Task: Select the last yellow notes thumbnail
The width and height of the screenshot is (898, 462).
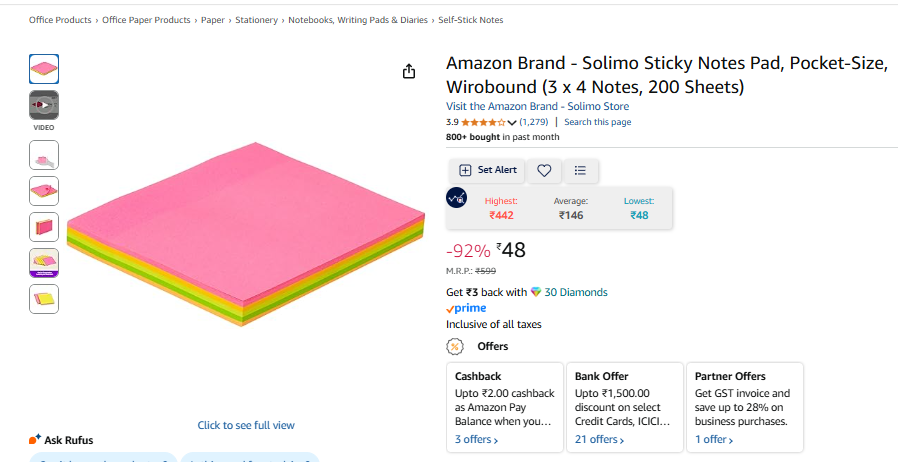Action: 44,298
